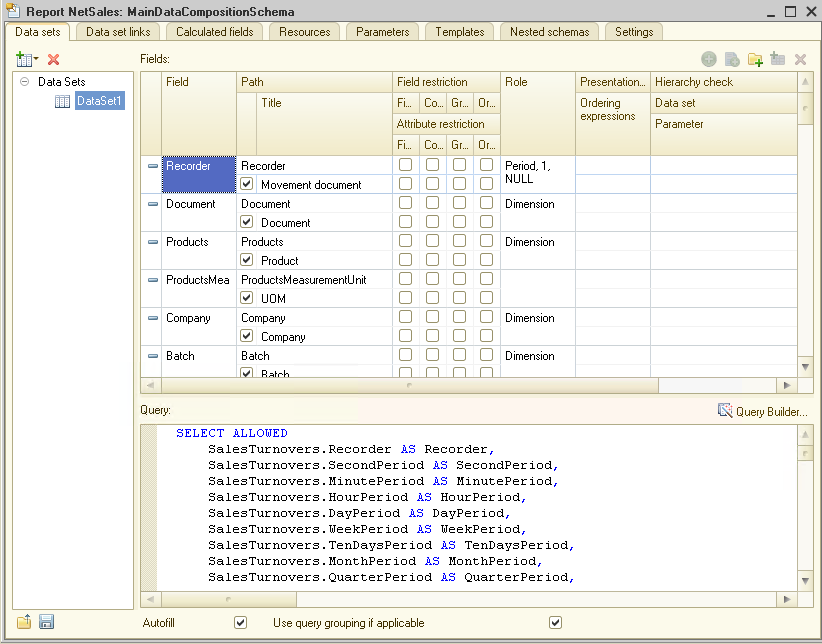
Task: Switch to the Calculated fields tab
Action: [214, 32]
